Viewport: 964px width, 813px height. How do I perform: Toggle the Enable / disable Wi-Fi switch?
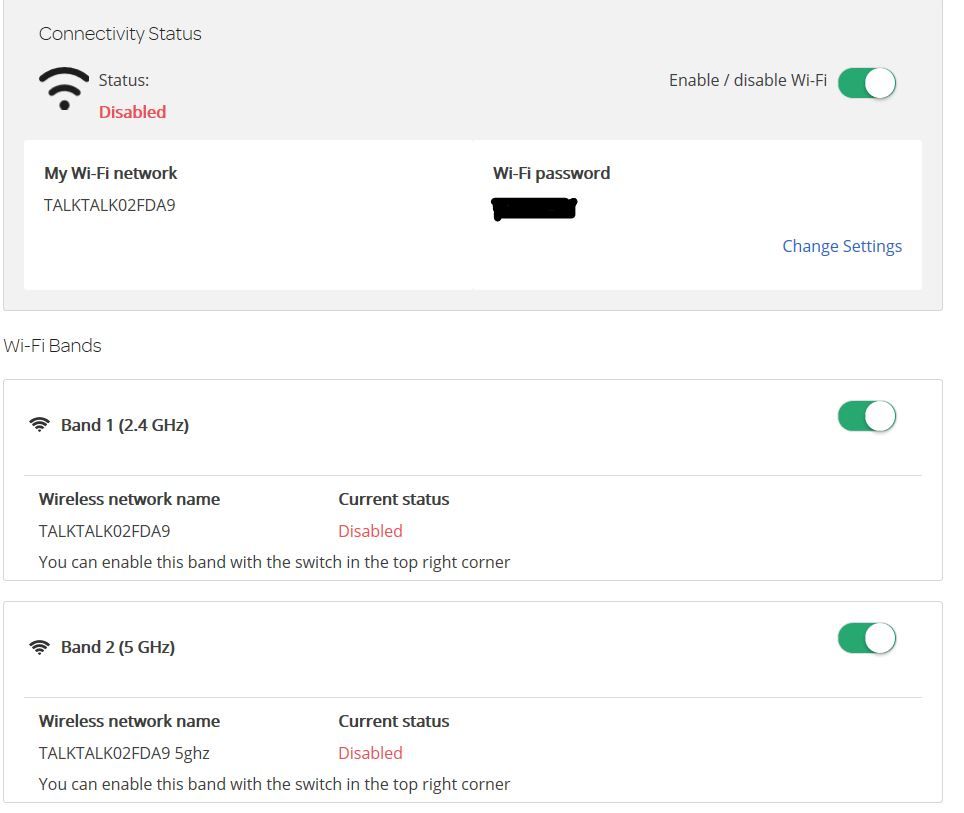pos(867,83)
